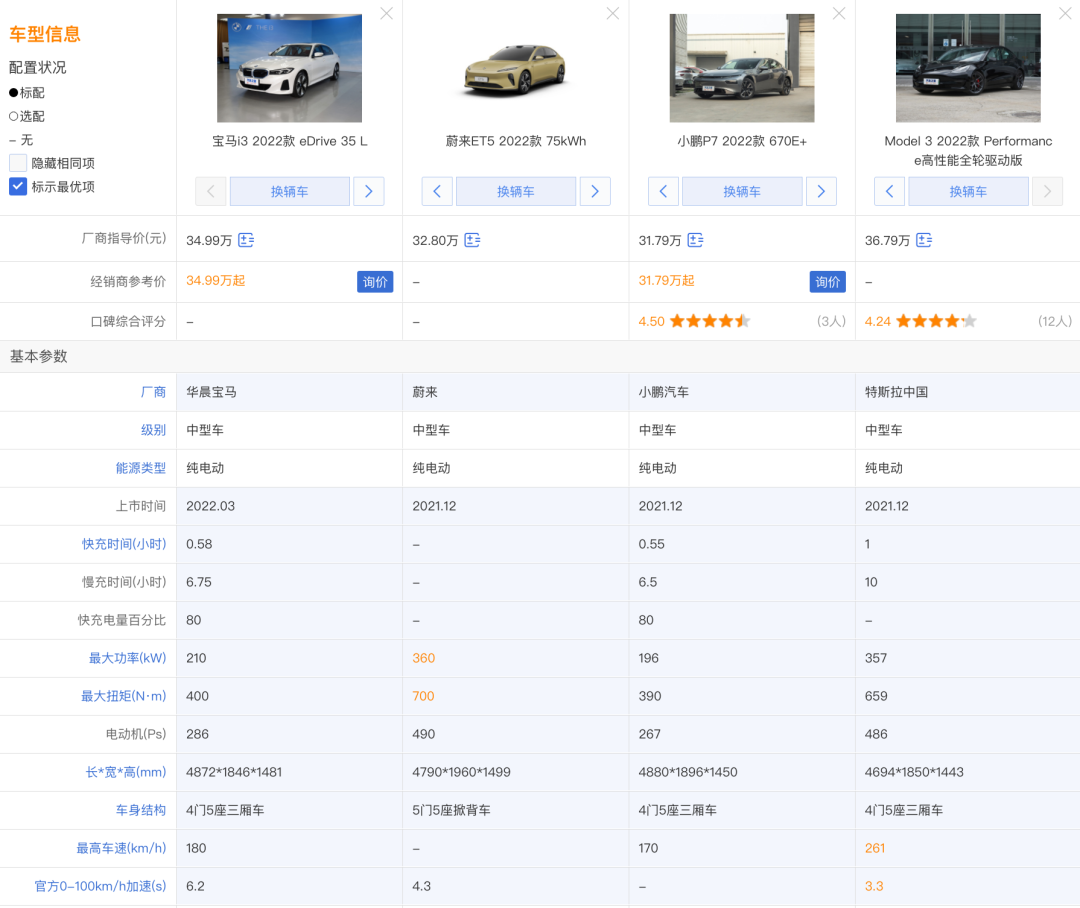Click the 厂商 parameter label
This screenshot has height=908, width=1080.
click(153, 392)
